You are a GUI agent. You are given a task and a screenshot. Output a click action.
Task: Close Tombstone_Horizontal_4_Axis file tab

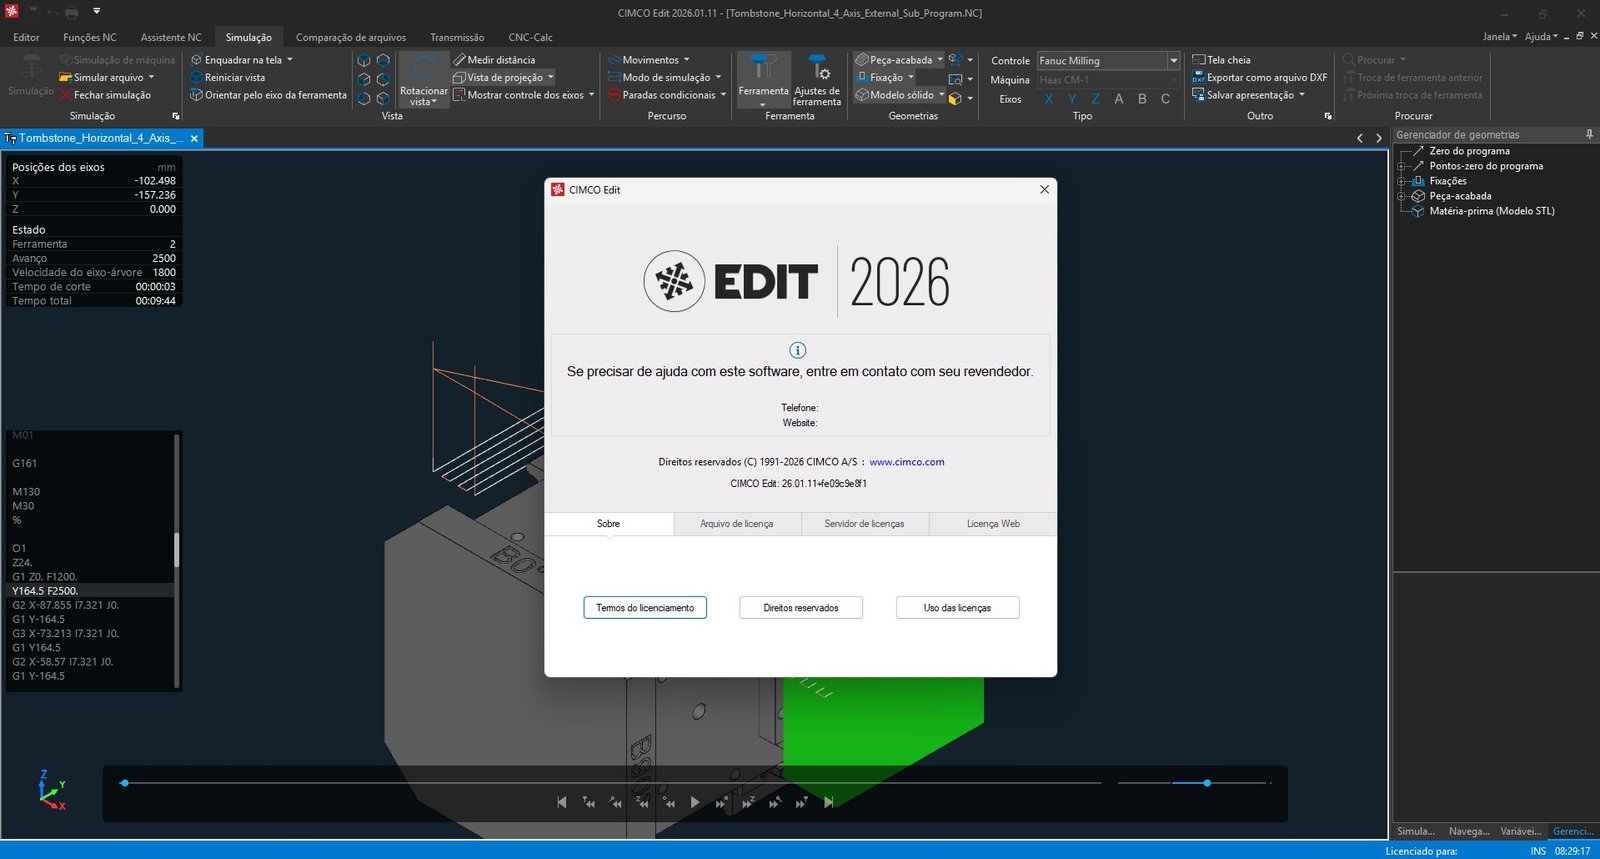click(194, 138)
